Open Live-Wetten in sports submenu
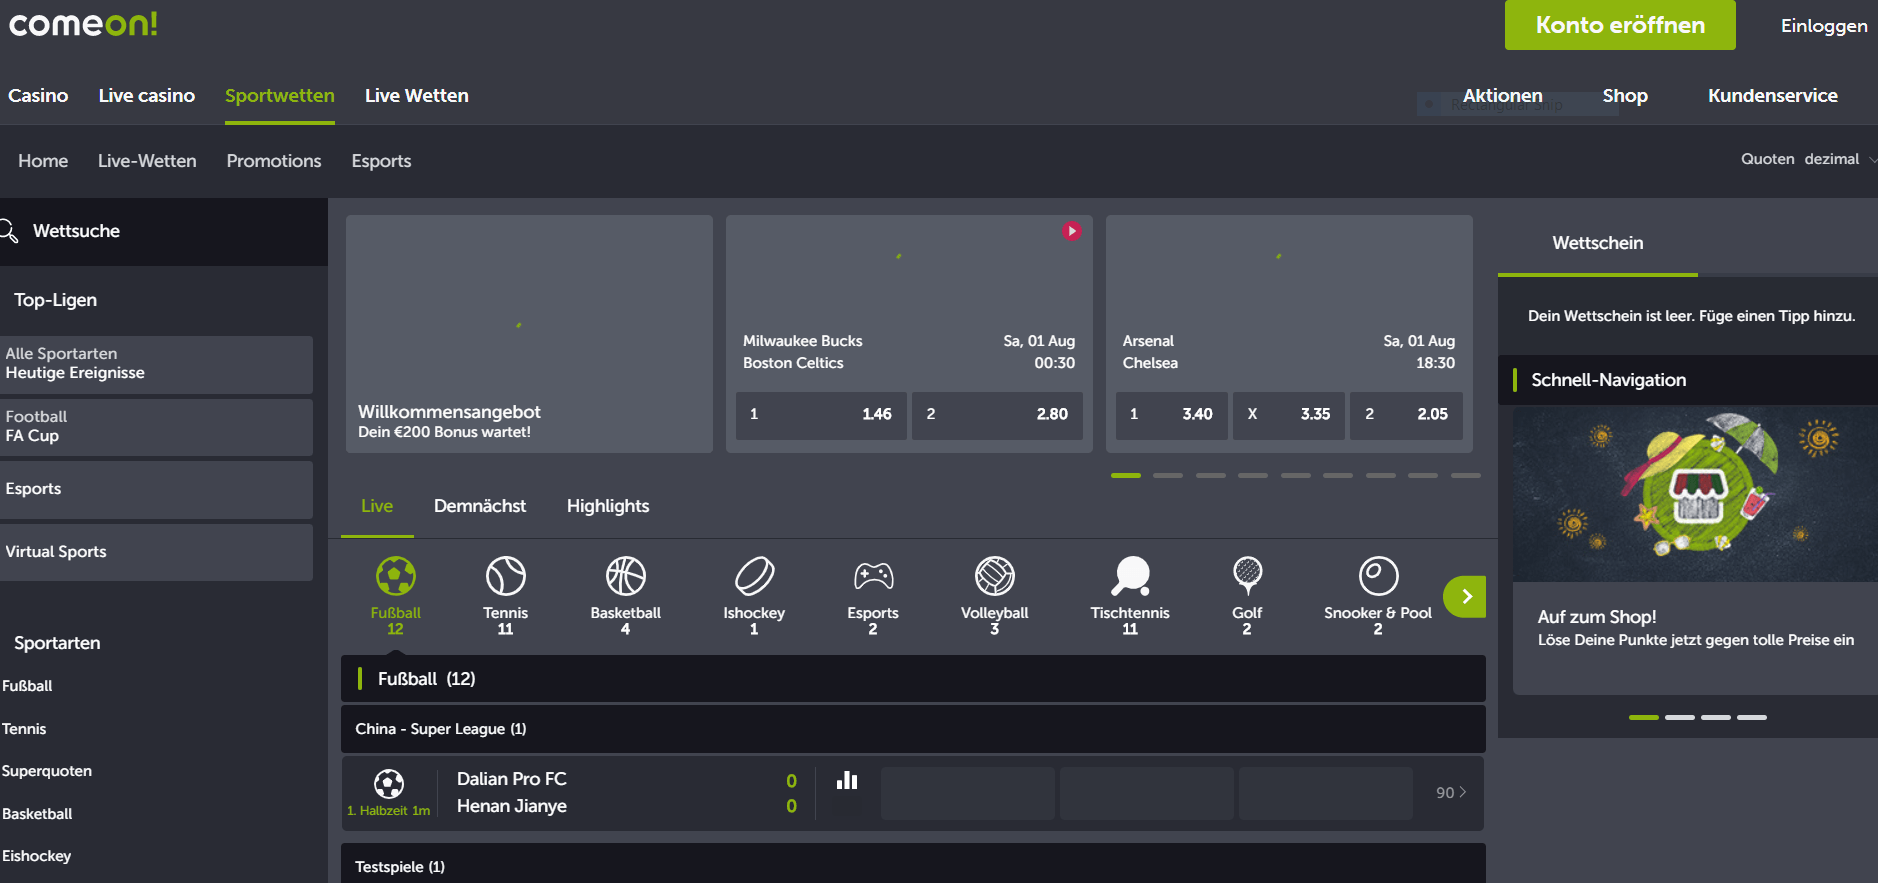1878x883 pixels. pos(147,161)
